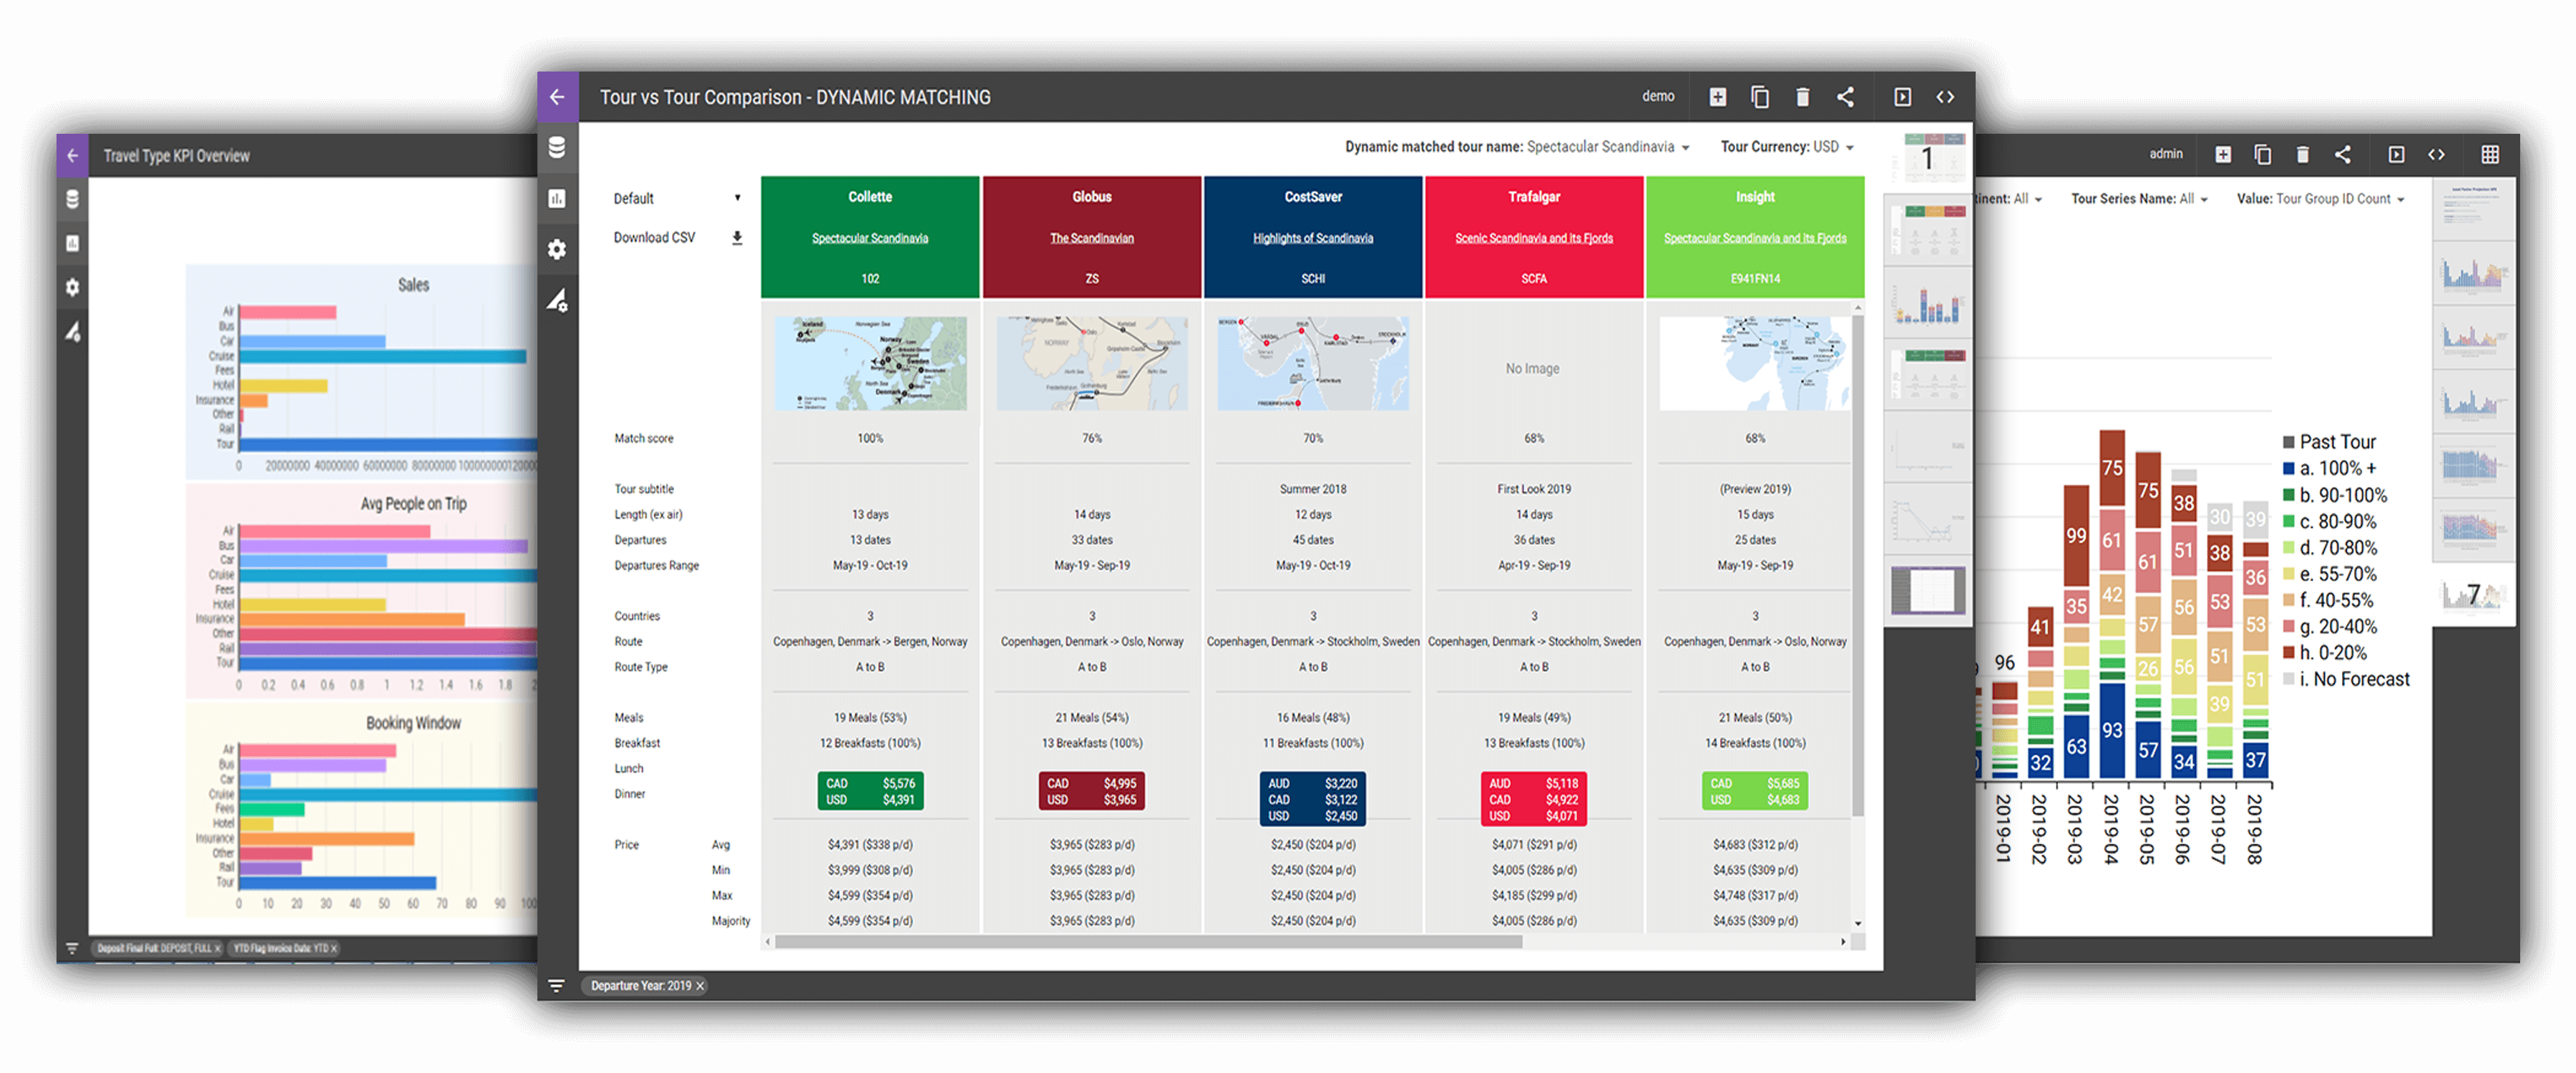
Task: Click presentation play icon in admin window header
Action: 2396,154
